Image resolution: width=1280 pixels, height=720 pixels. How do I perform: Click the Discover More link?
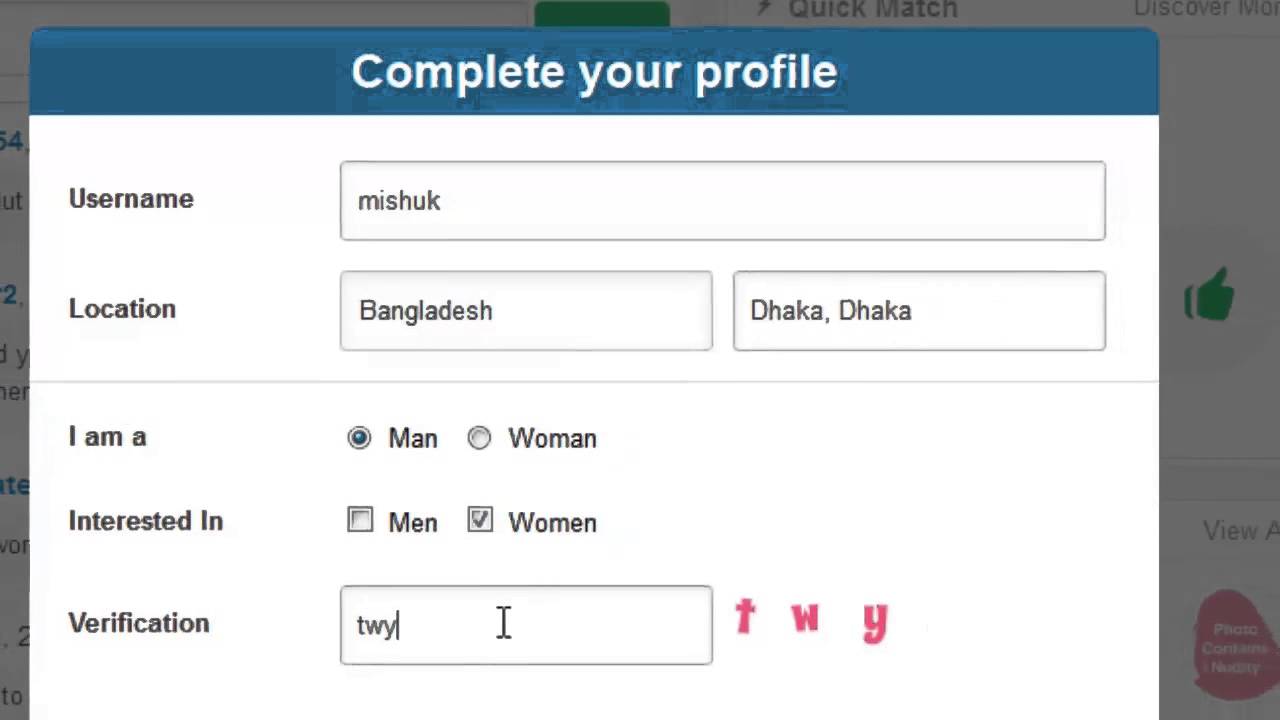pyautogui.click(x=1206, y=9)
